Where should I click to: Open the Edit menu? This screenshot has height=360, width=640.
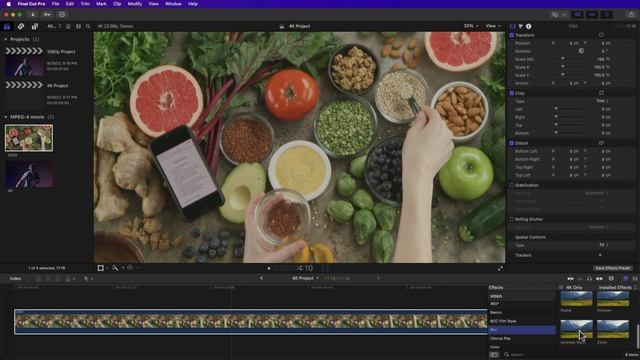point(70,4)
